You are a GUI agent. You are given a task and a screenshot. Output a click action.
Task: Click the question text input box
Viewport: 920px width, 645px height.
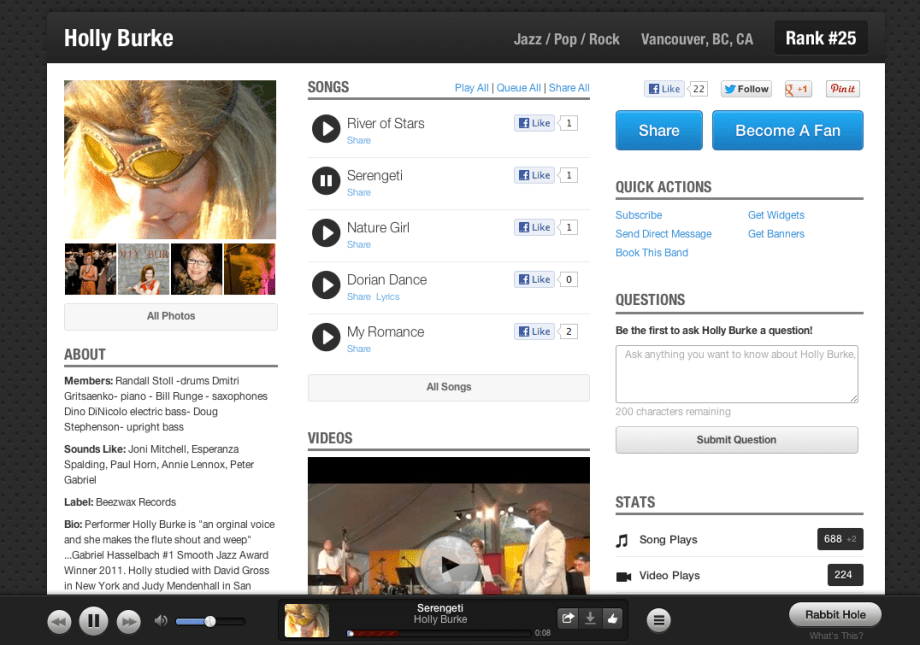tap(736, 374)
